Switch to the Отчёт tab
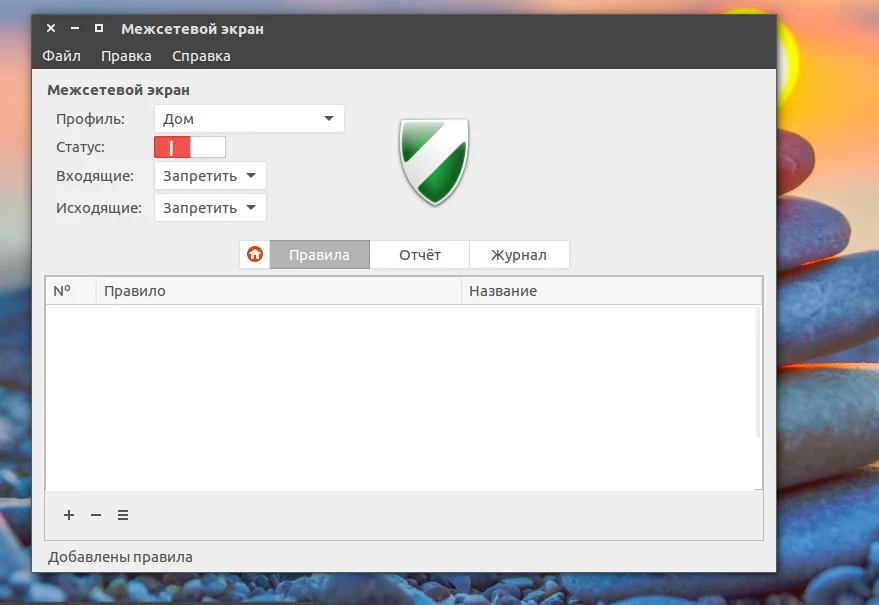Screen dimensions: 879x605 tap(419, 255)
